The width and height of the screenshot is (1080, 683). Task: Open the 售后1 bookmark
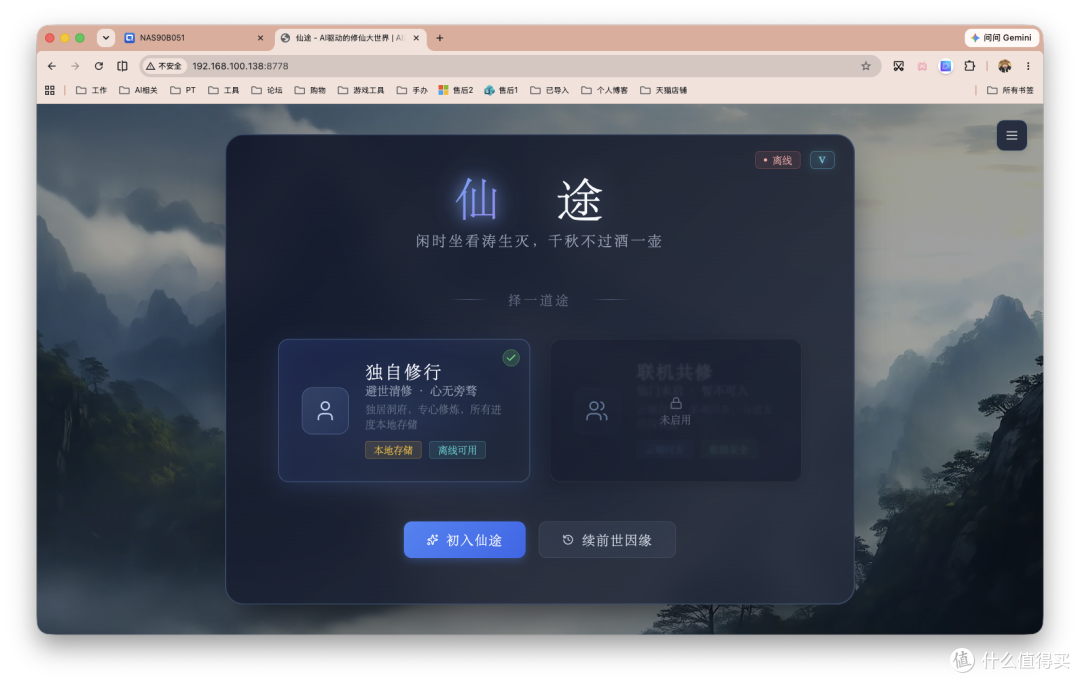(501, 90)
